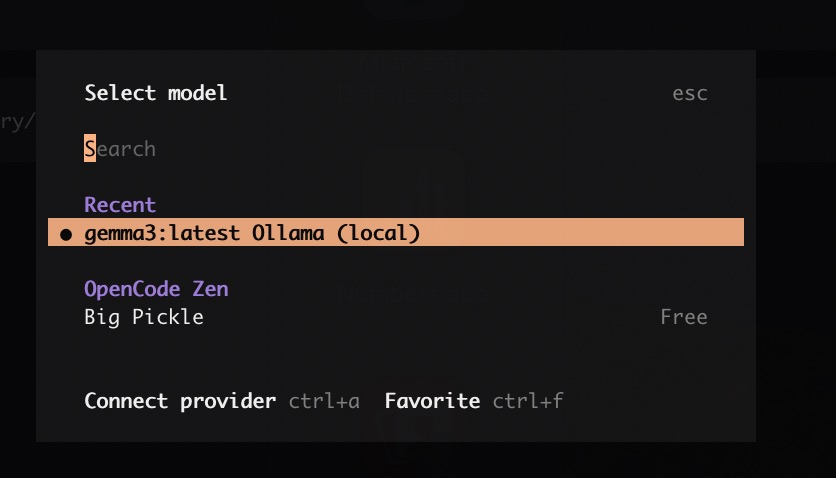Select the gemma3:latest model name
The image size is (836, 478).
coord(162,233)
